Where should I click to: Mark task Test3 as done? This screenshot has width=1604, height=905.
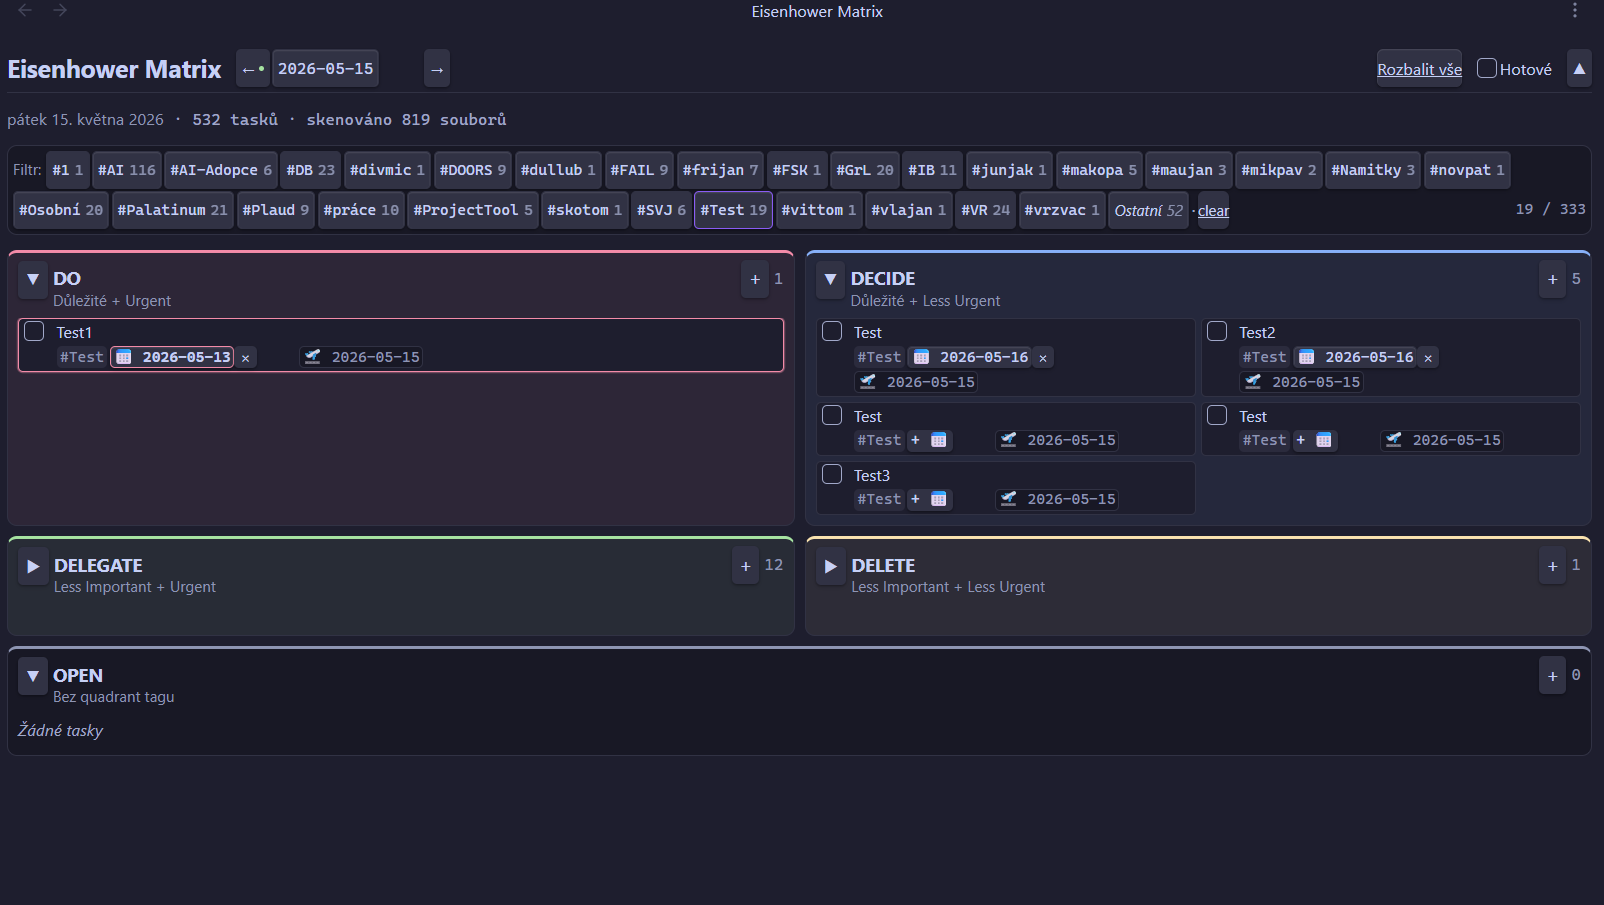(832, 474)
